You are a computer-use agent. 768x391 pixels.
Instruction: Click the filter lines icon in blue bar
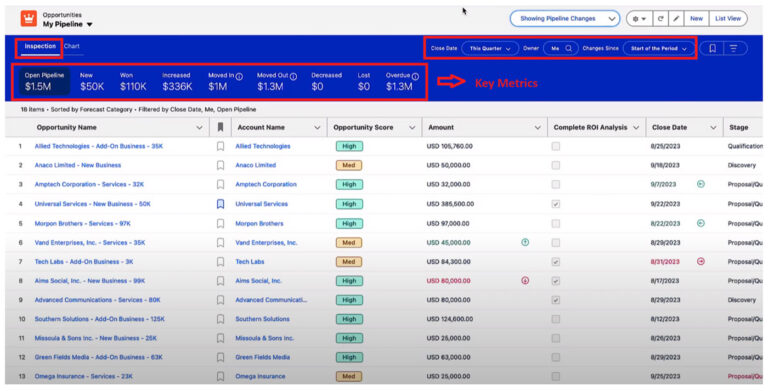tap(734, 49)
